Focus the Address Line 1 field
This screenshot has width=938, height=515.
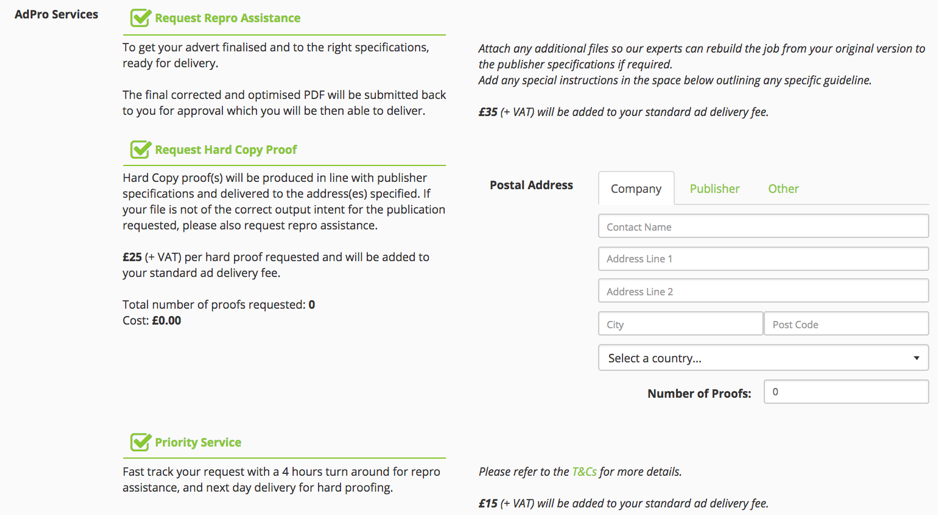(763, 259)
